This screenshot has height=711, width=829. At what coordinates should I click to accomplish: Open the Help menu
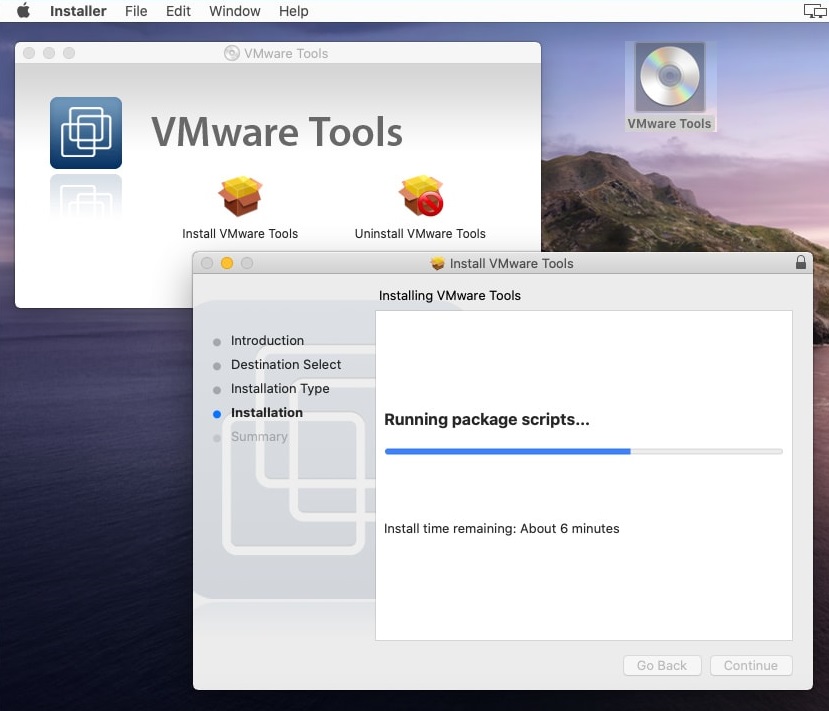pos(293,11)
